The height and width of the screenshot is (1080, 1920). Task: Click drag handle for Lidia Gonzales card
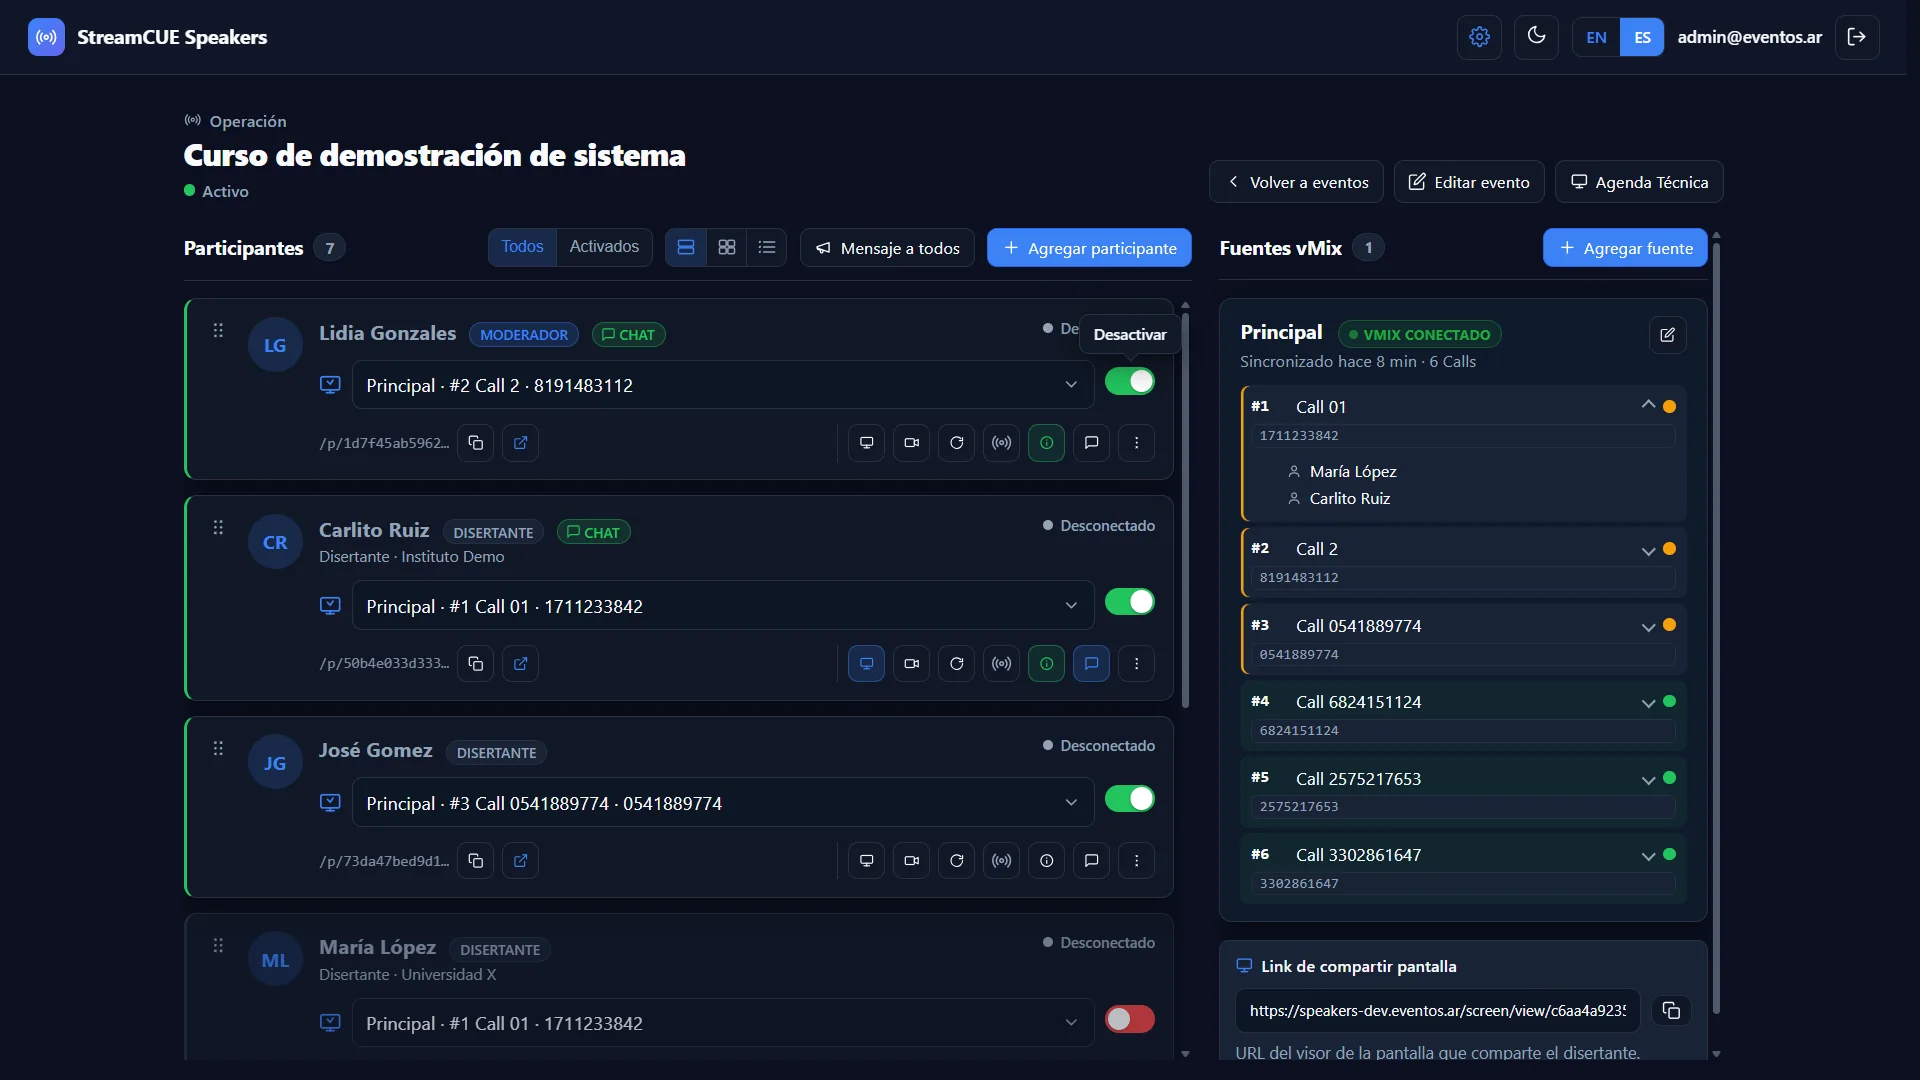click(218, 331)
